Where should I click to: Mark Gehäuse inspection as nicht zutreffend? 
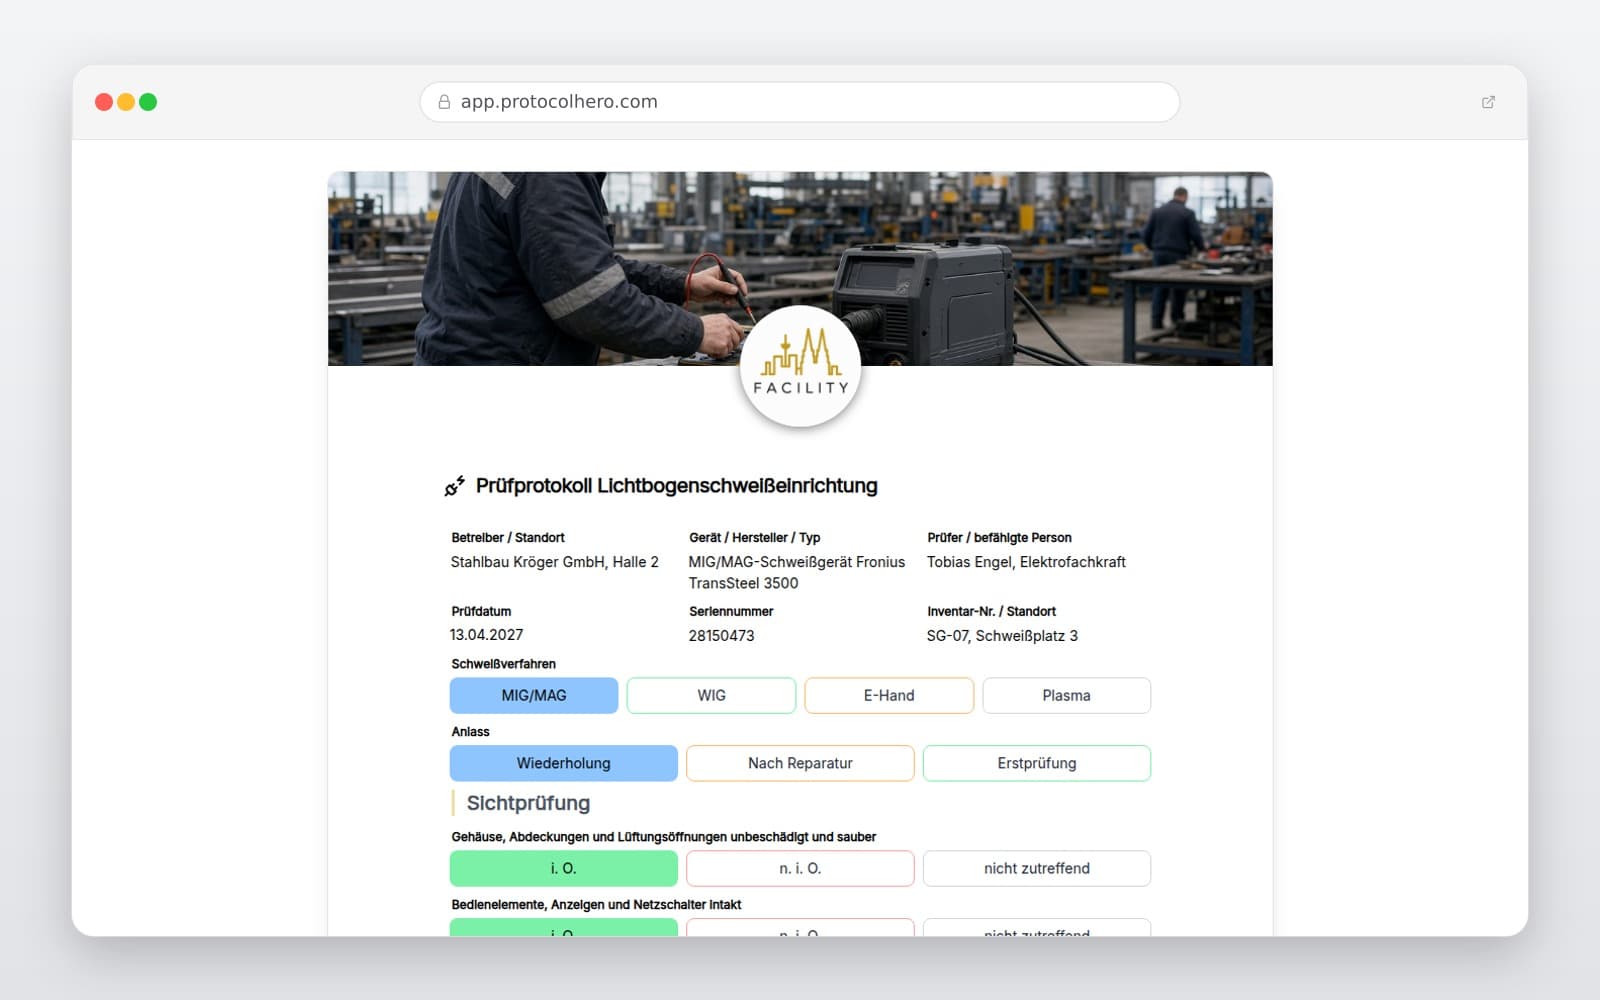tap(1037, 868)
